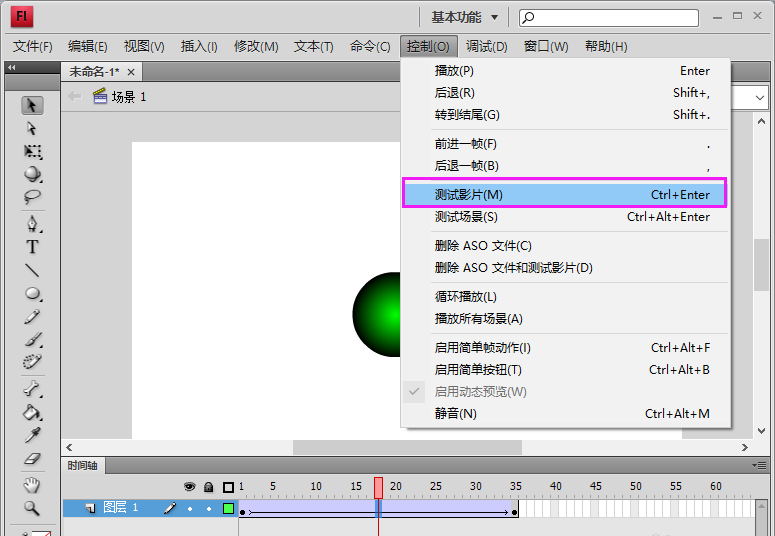The image size is (775, 536).
Task: Select the Deco tool
Action: click(32, 362)
